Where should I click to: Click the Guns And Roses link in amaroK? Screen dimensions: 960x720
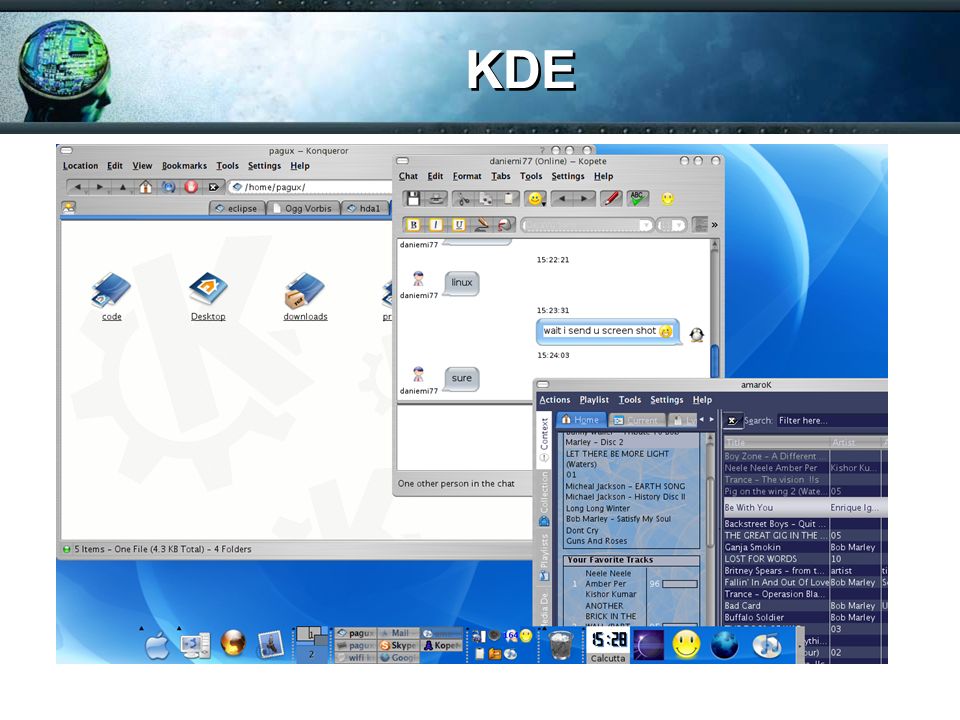(x=596, y=541)
